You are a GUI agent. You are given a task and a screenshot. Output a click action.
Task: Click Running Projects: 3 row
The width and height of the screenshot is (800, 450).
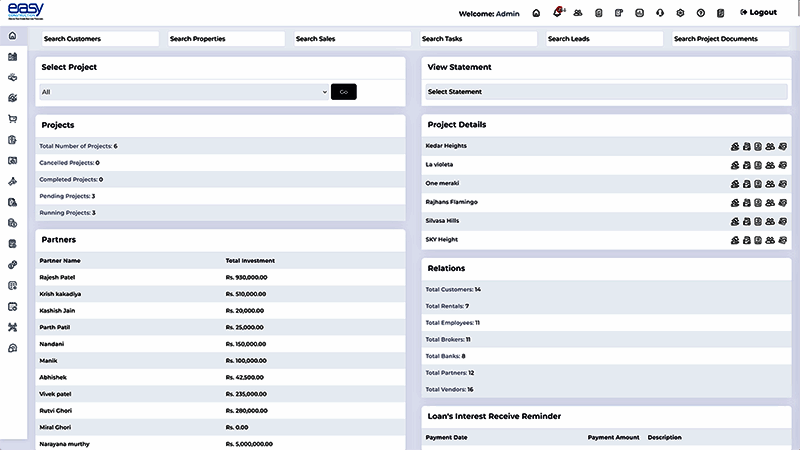pyautogui.click(x=220, y=213)
